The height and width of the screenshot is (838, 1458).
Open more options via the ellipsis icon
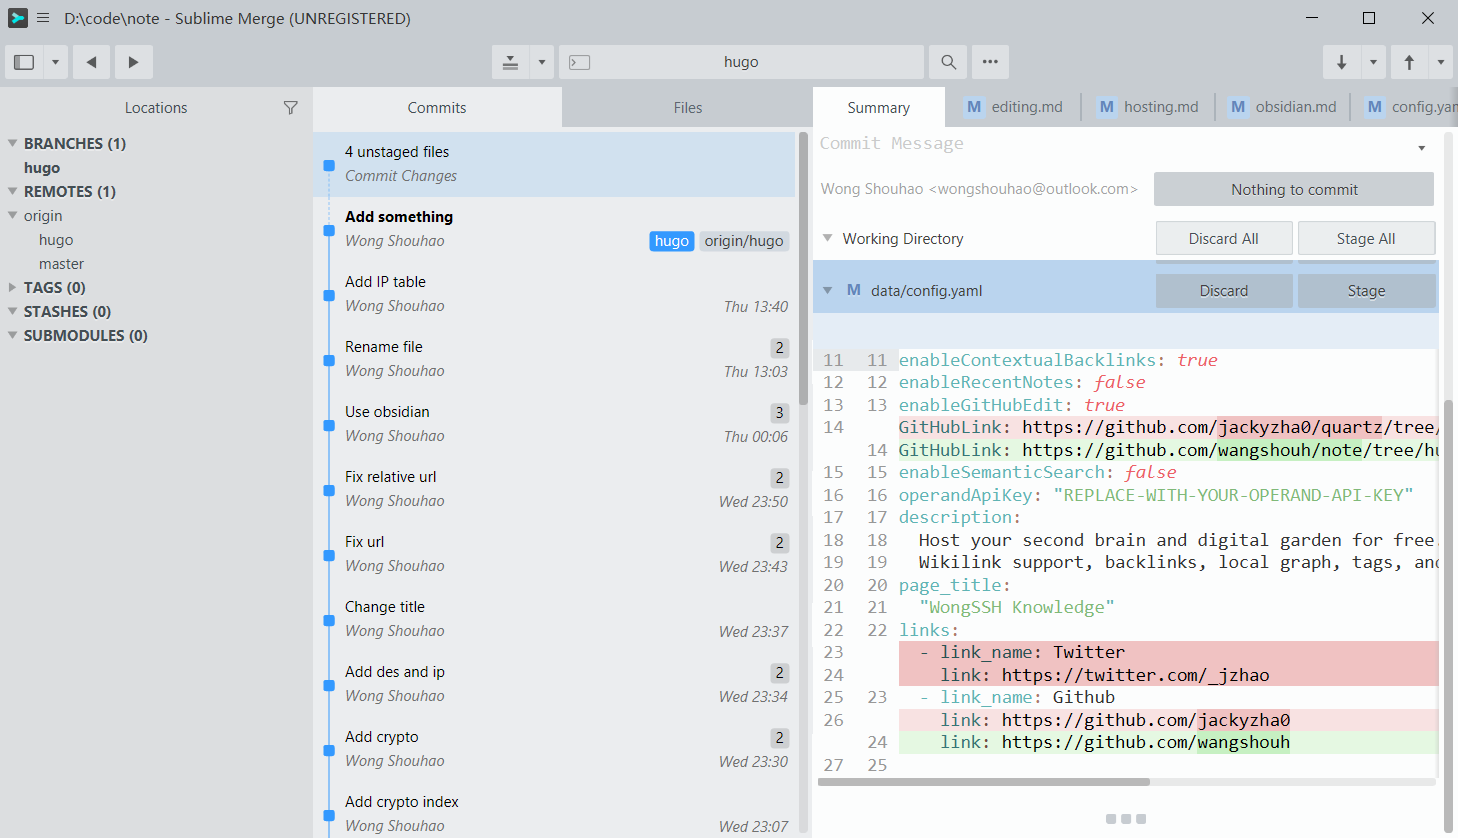pos(990,62)
